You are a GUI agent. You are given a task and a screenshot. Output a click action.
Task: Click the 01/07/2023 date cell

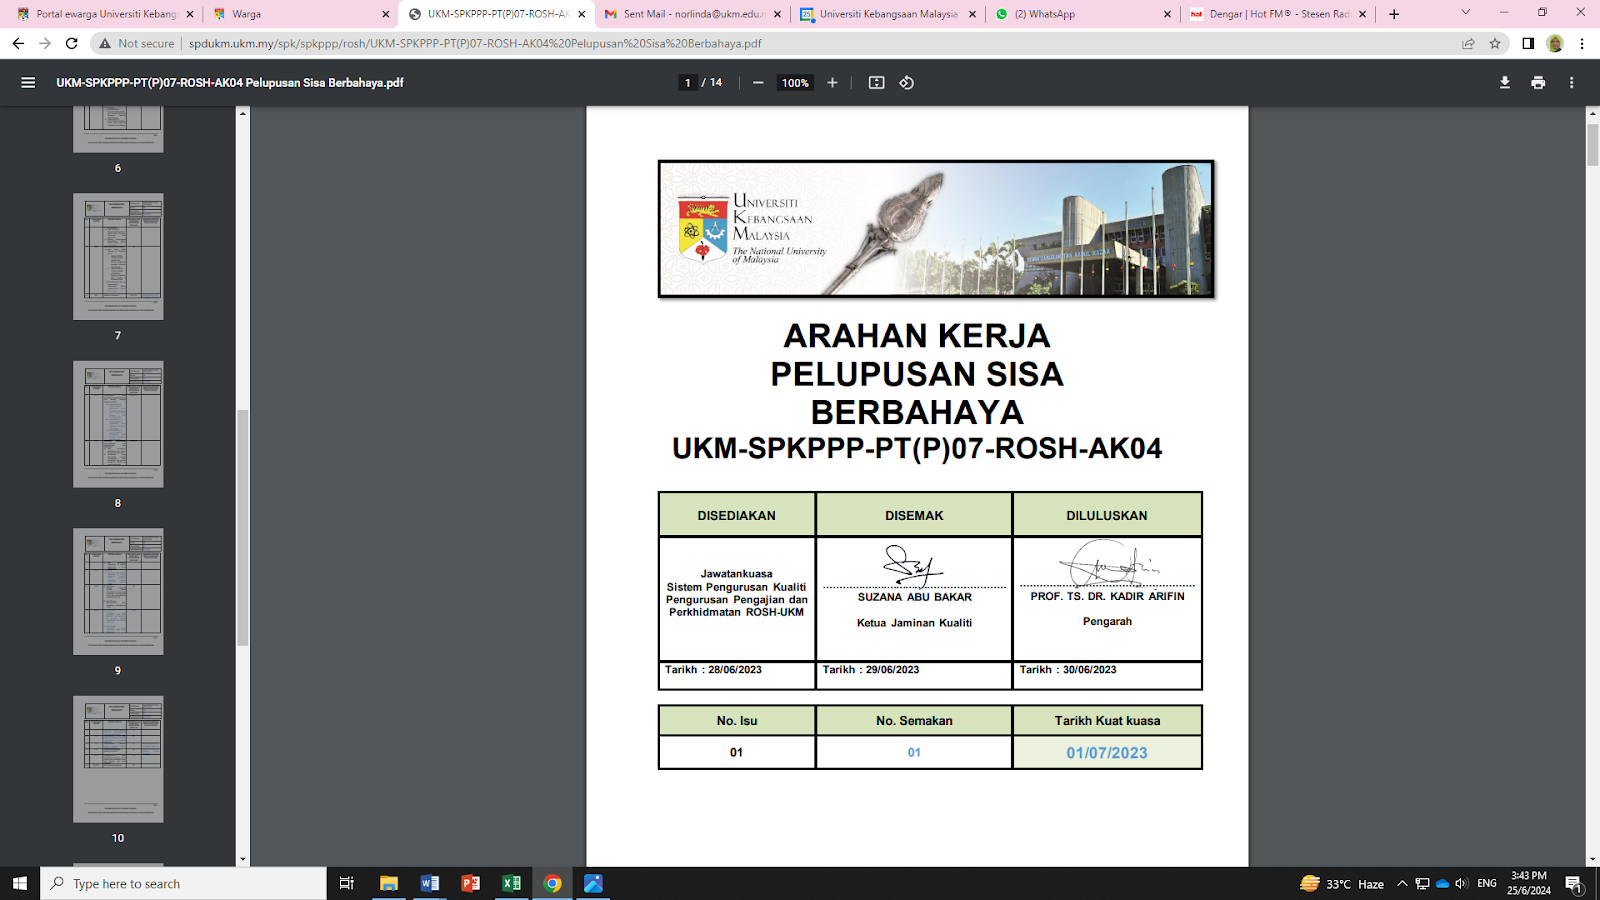[1107, 753]
